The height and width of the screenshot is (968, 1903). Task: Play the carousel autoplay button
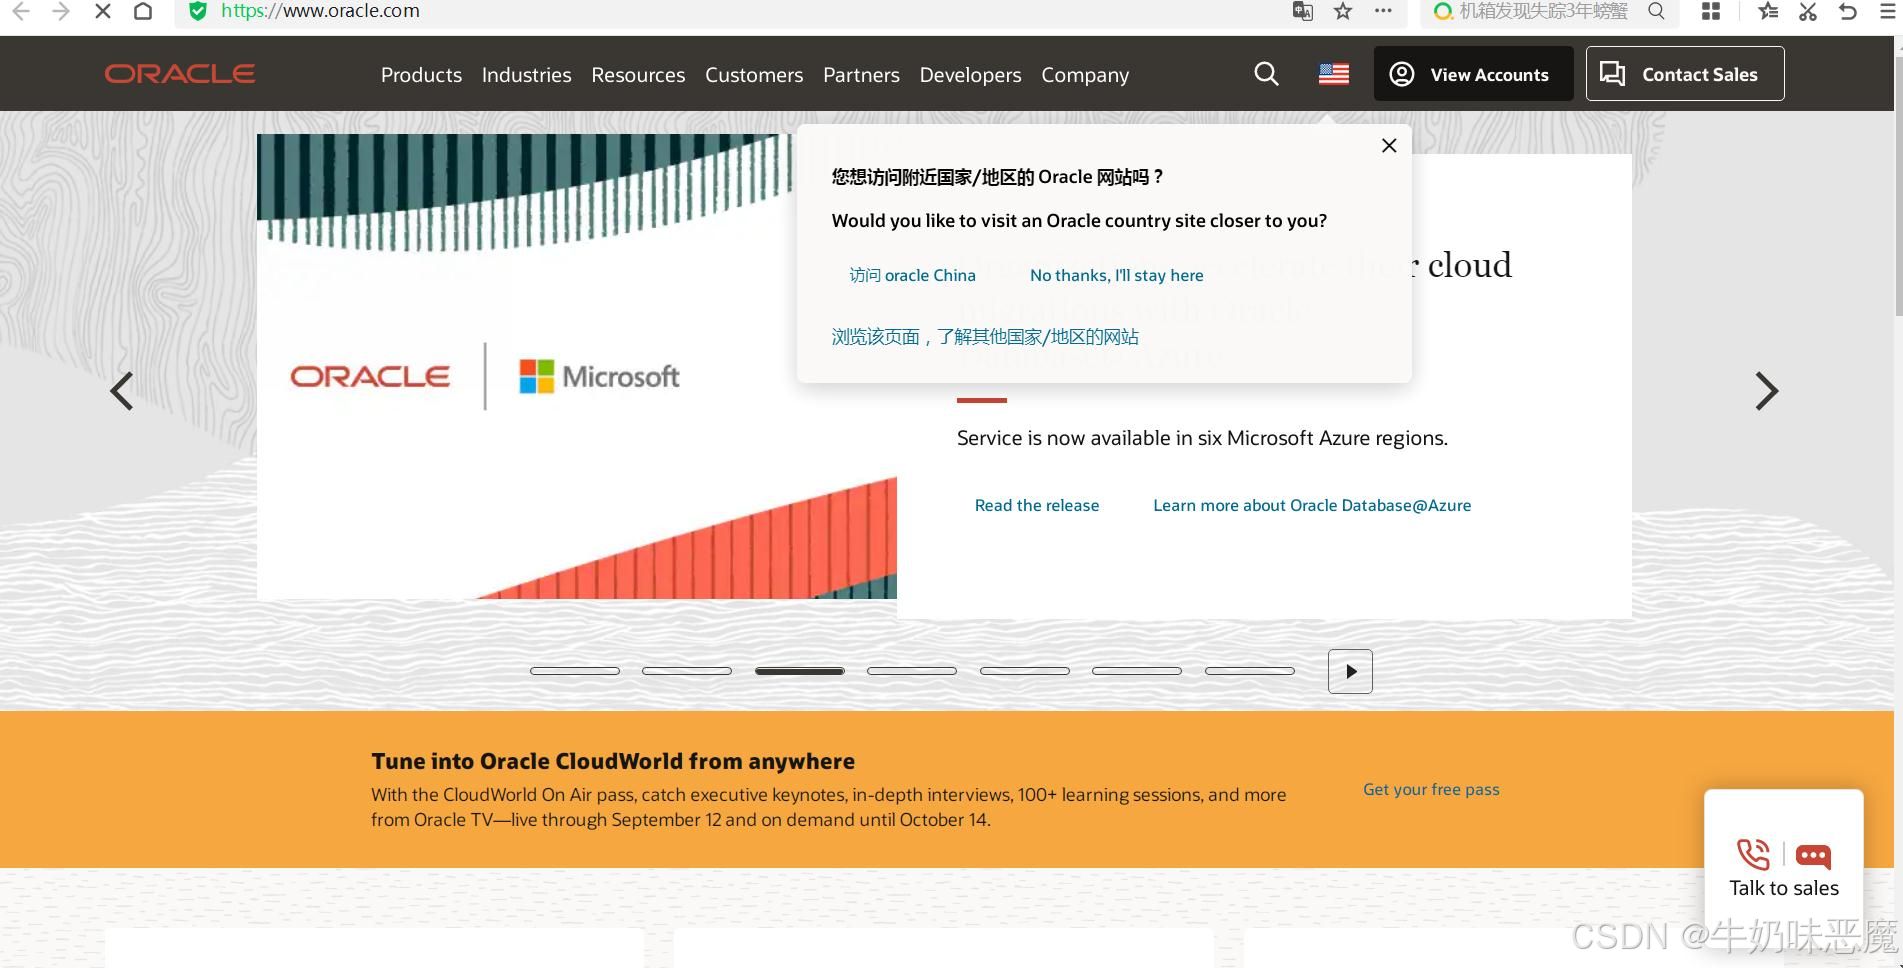[x=1350, y=671]
